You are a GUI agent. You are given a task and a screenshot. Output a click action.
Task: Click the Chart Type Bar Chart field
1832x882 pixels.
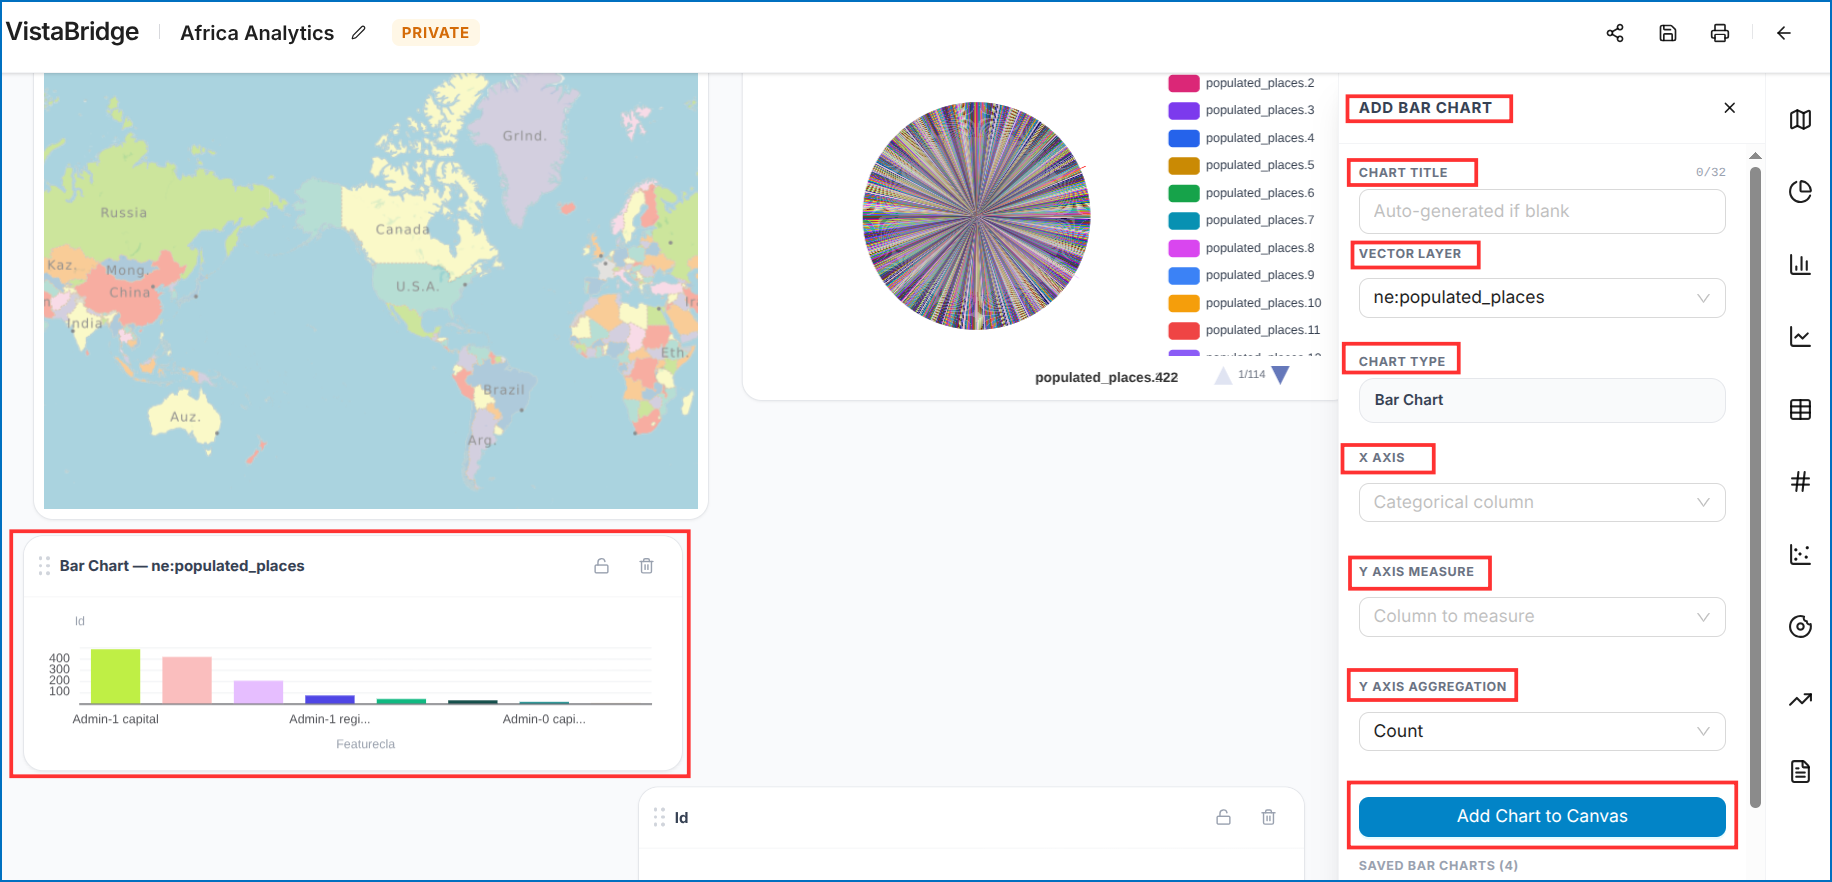click(x=1542, y=400)
